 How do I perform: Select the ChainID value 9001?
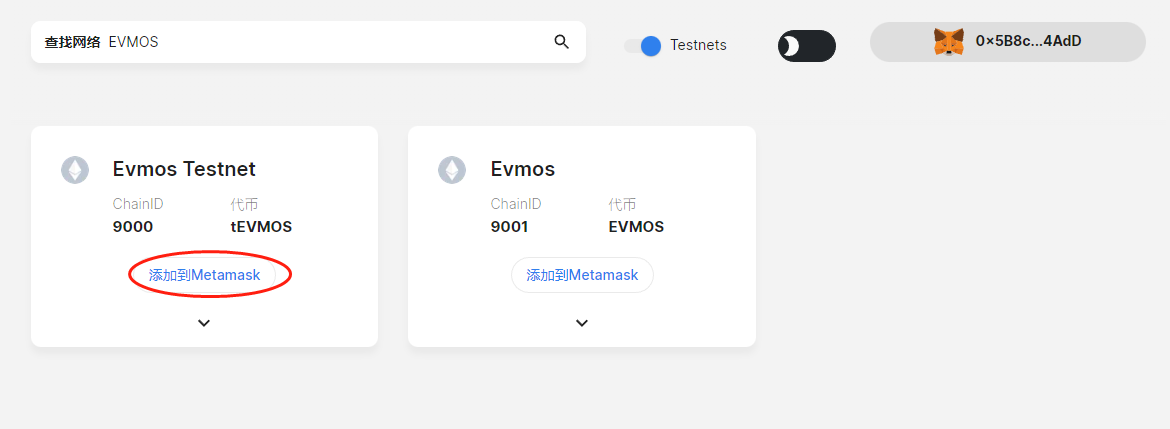509,227
